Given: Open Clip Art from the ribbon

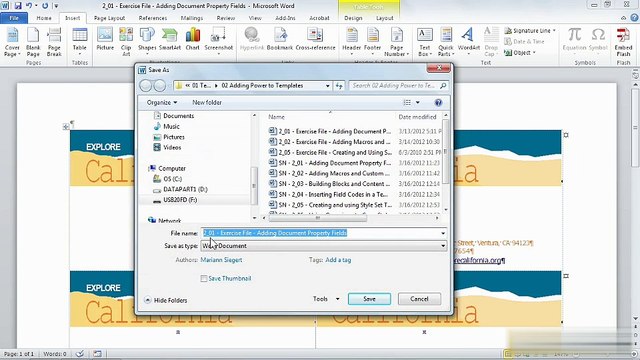Looking at the screenshot, I should click(126, 42).
